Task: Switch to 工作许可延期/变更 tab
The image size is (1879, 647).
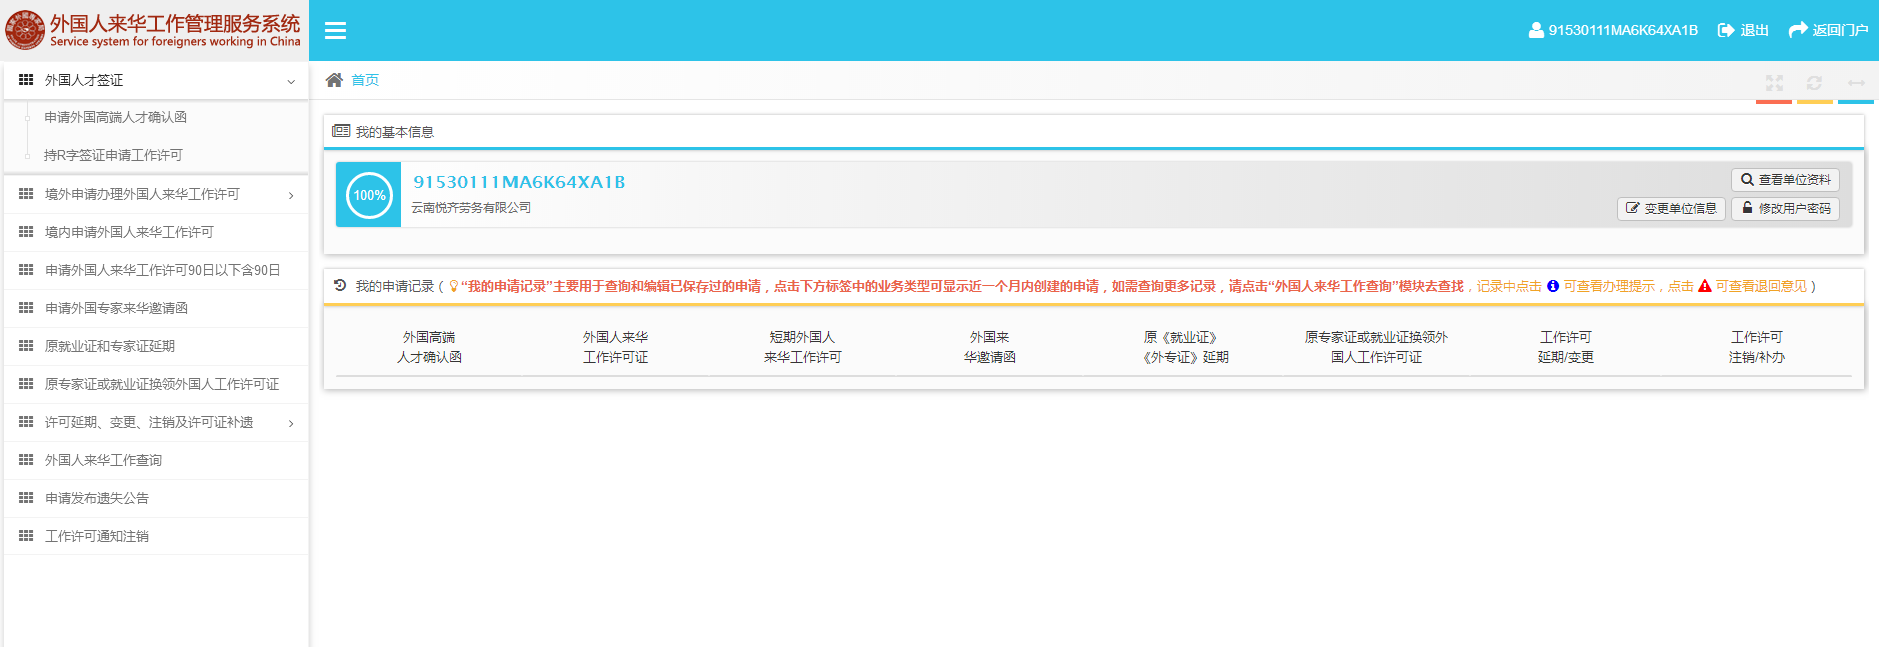Action: click(1565, 347)
